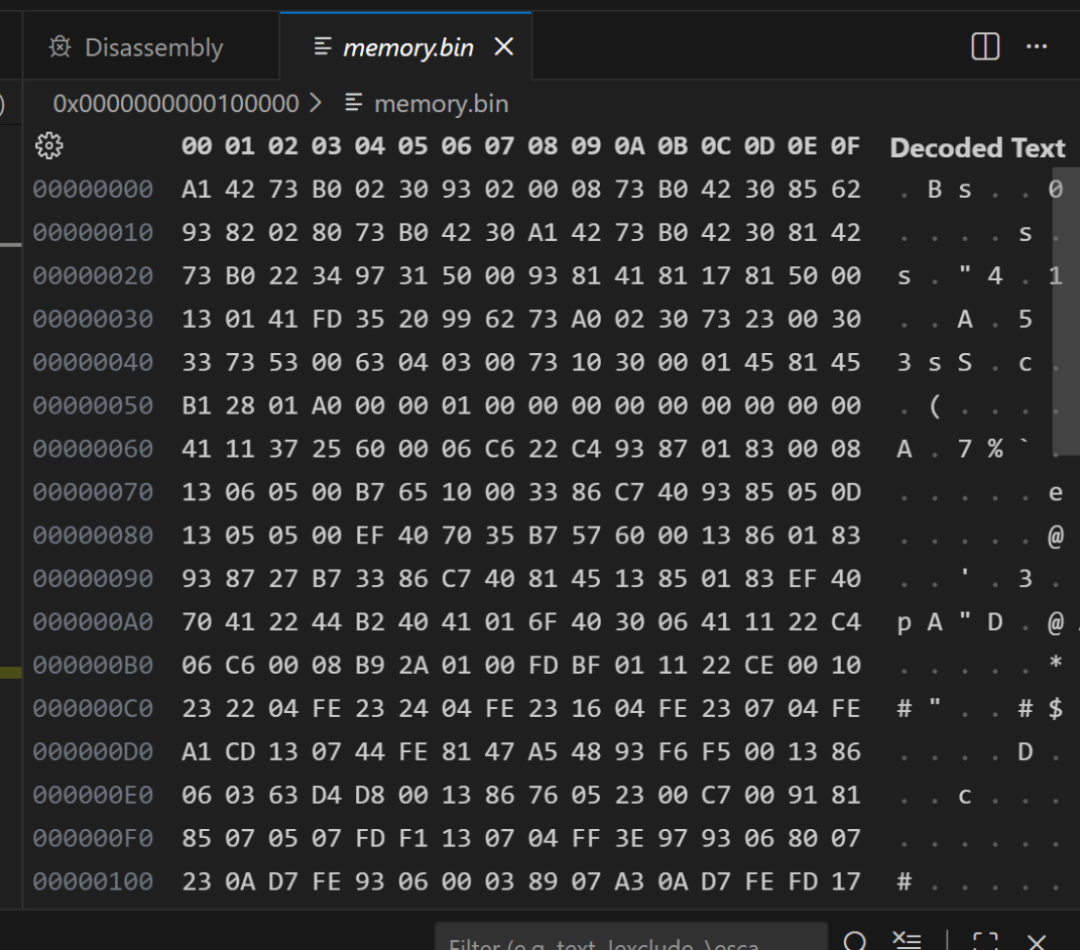This screenshot has height=950, width=1080.
Task: Select byte 85 in row 00000000
Action: (x=802, y=189)
